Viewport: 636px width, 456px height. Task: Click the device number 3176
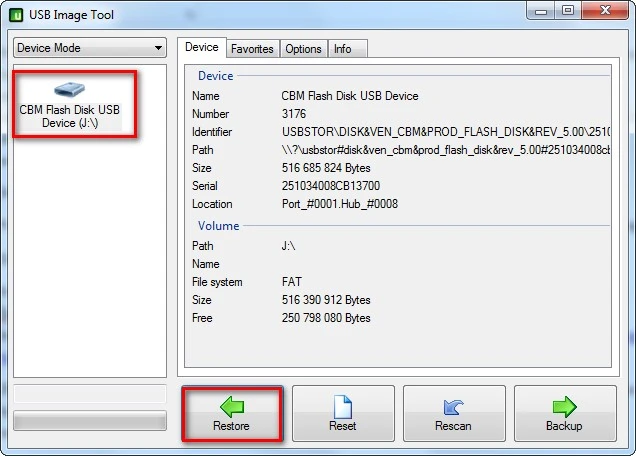(294, 114)
